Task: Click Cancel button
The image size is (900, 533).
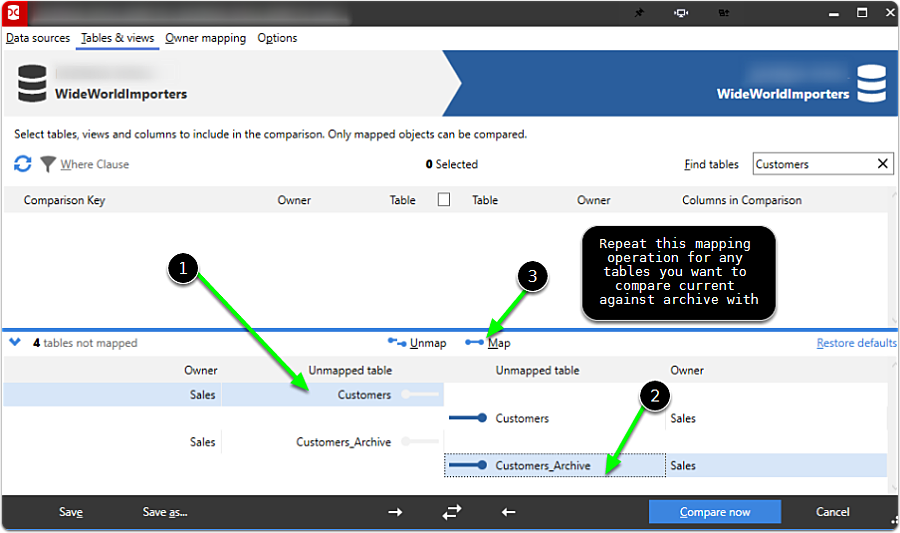Action: point(832,512)
